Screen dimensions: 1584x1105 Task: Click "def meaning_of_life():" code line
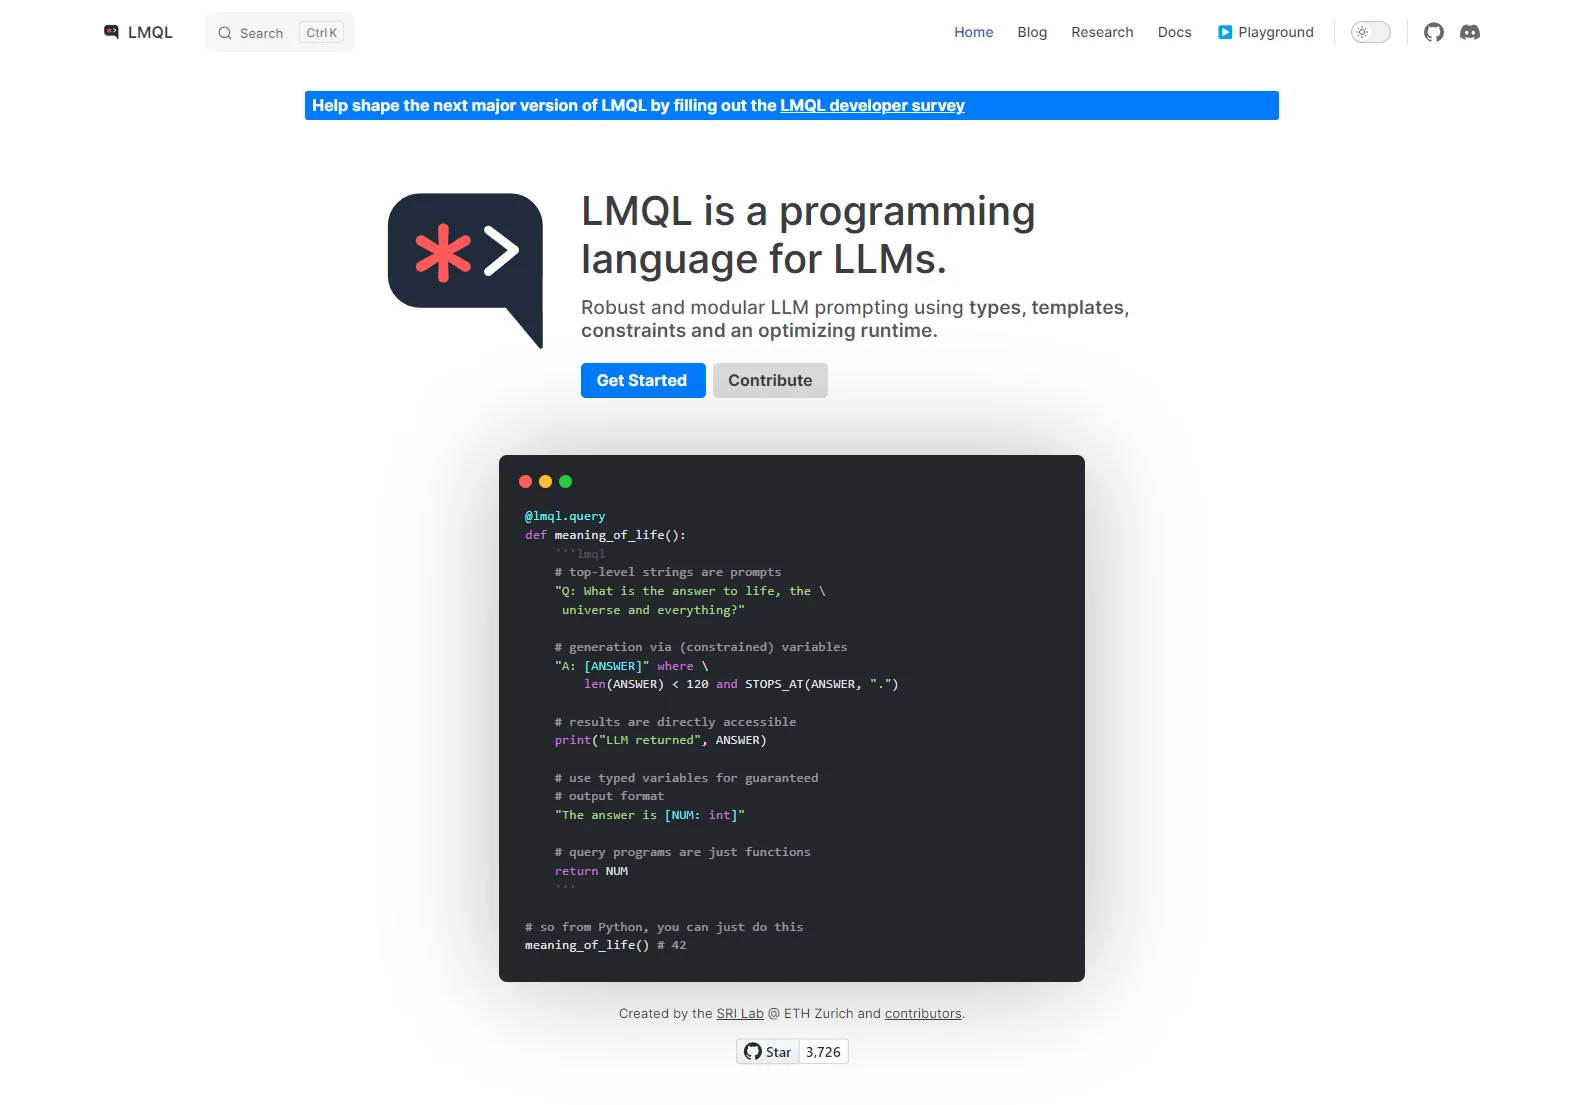click(605, 535)
